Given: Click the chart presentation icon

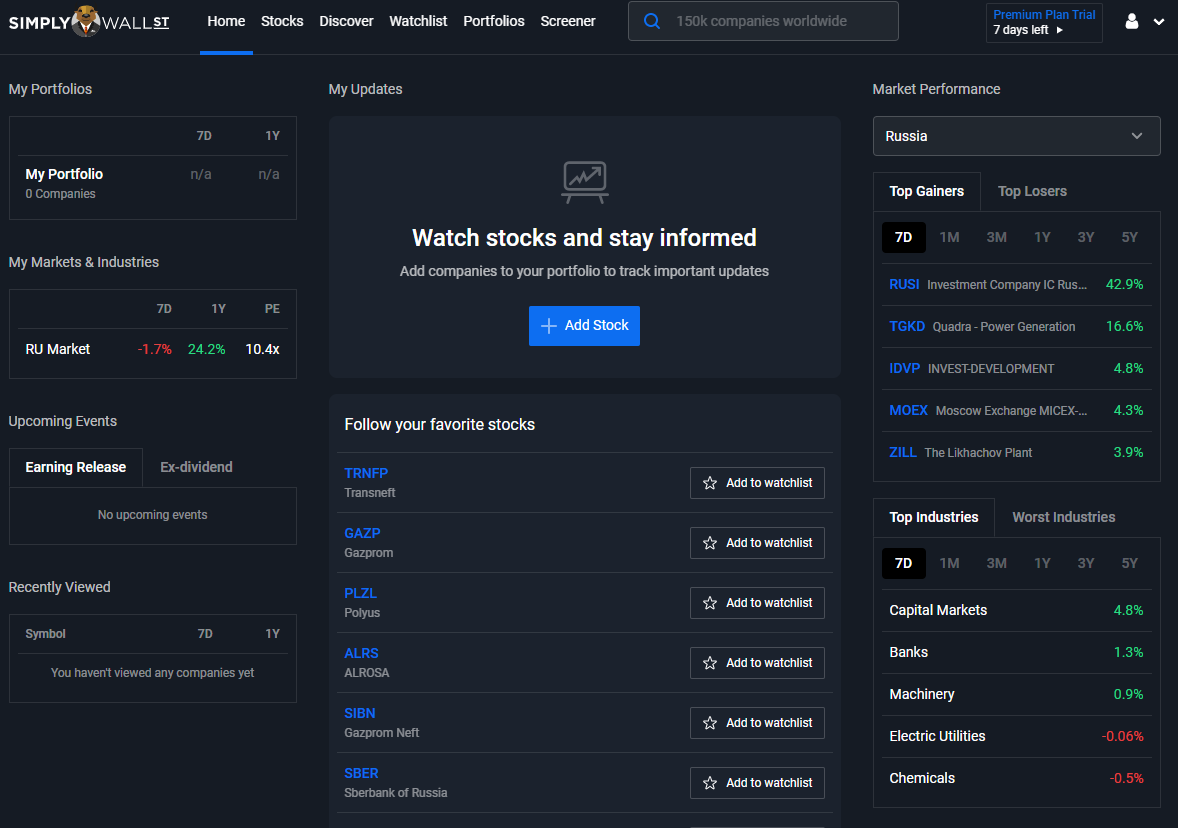Looking at the screenshot, I should click(x=584, y=182).
